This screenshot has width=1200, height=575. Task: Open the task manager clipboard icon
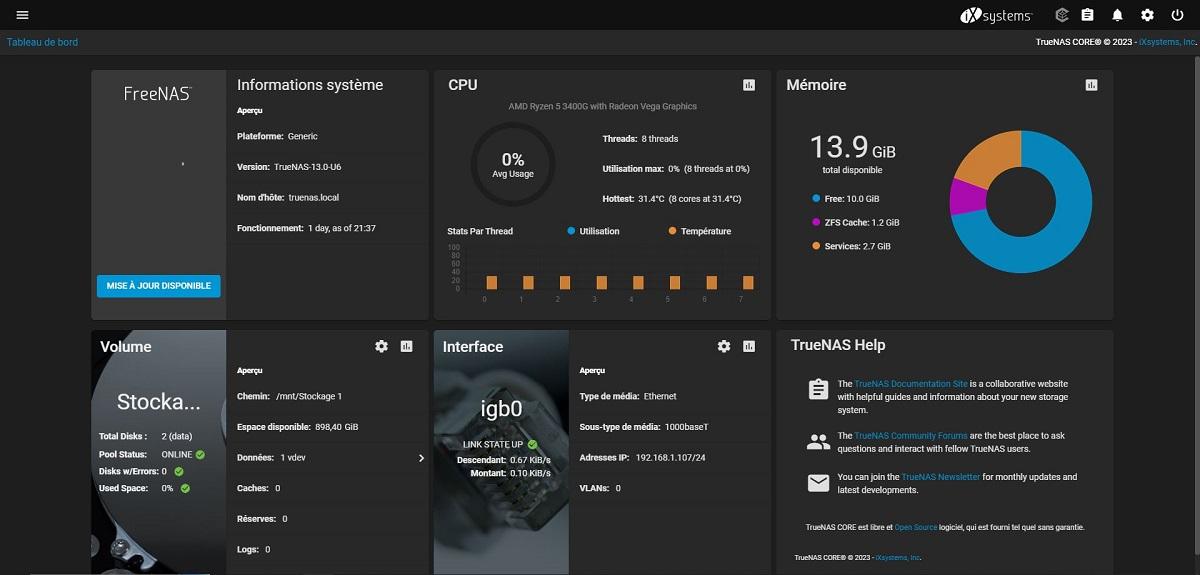pos(1088,15)
